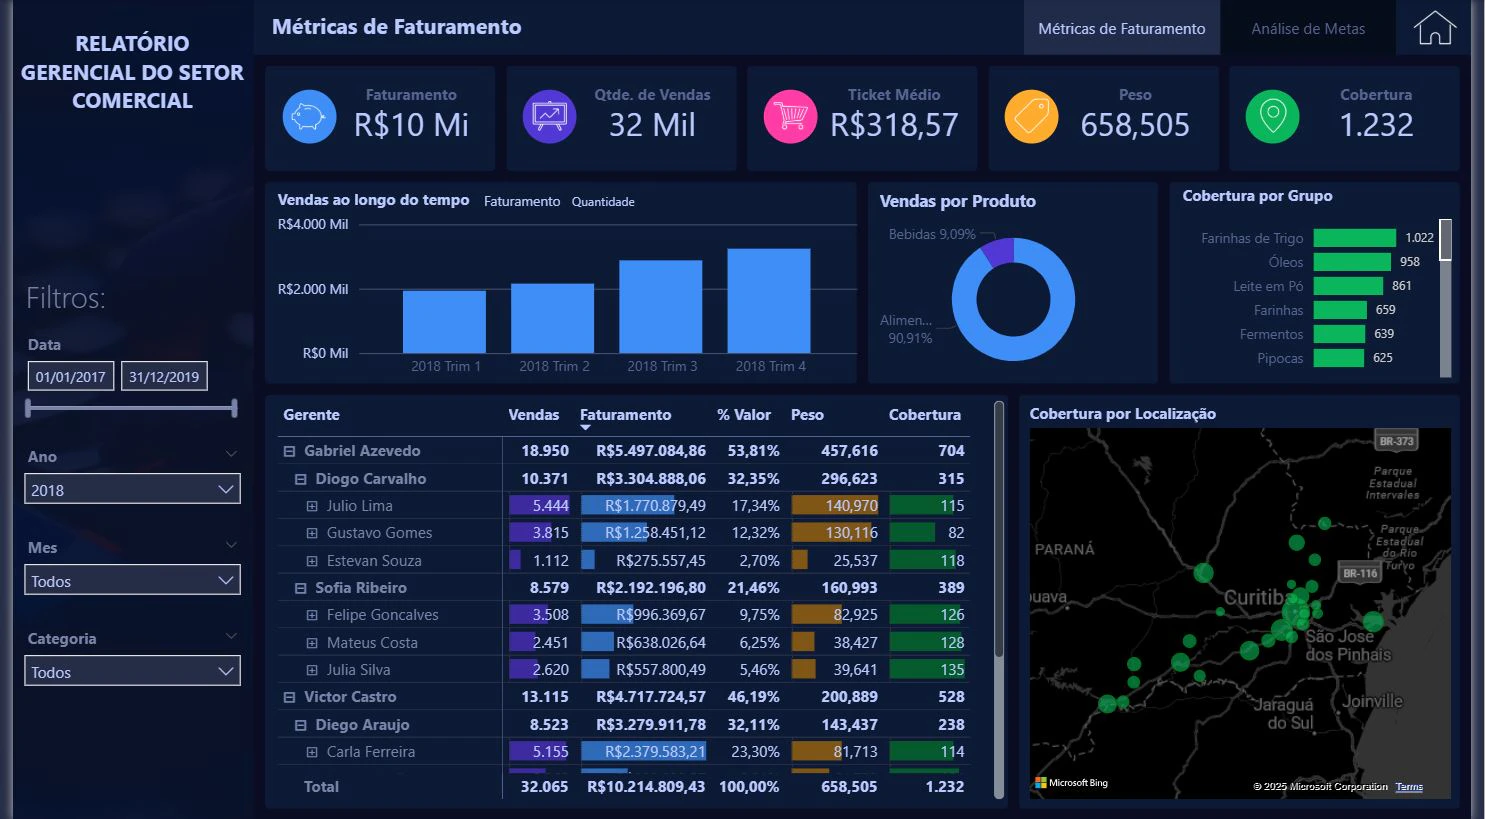The height and width of the screenshot is (819, 1485).
Task: Click the location pin Cobertura icon
Action: 1272,116
